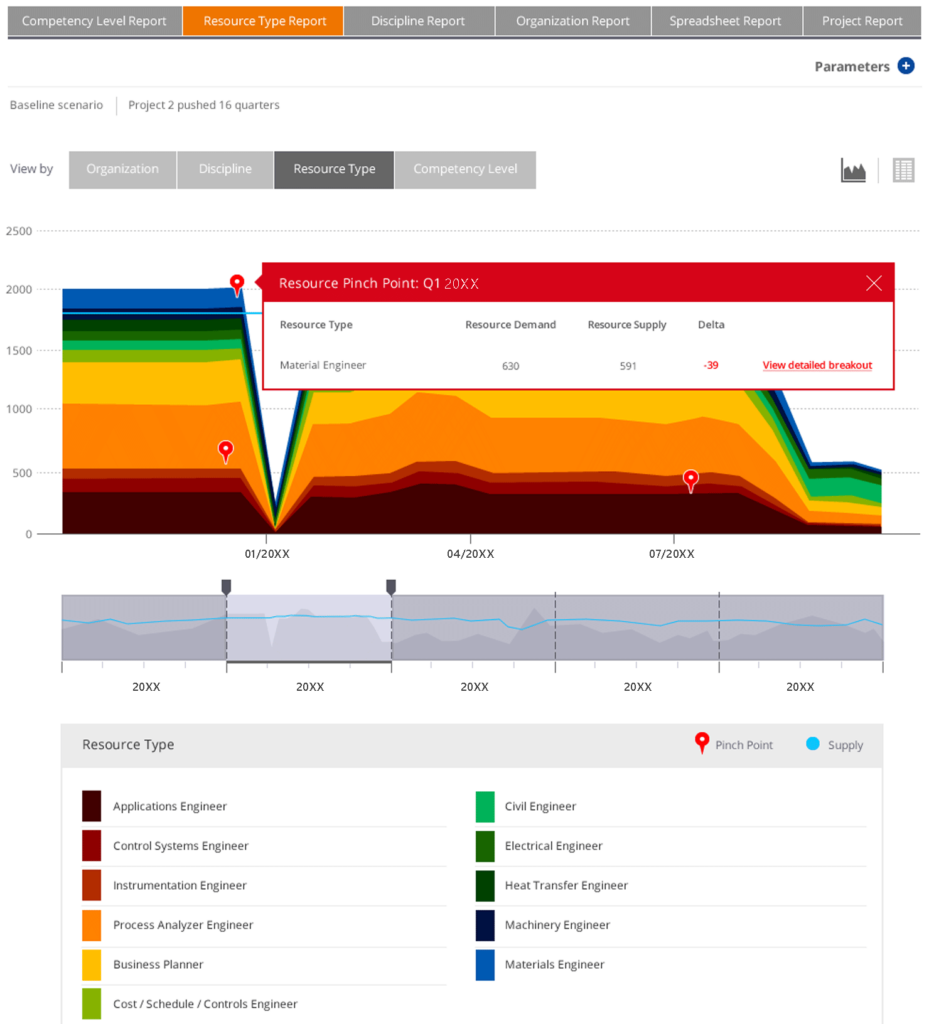The height and width of the screenshot is (1024, 929).
Task: Select the Control Systems Engineer legend label
Action: click(181, 846)
